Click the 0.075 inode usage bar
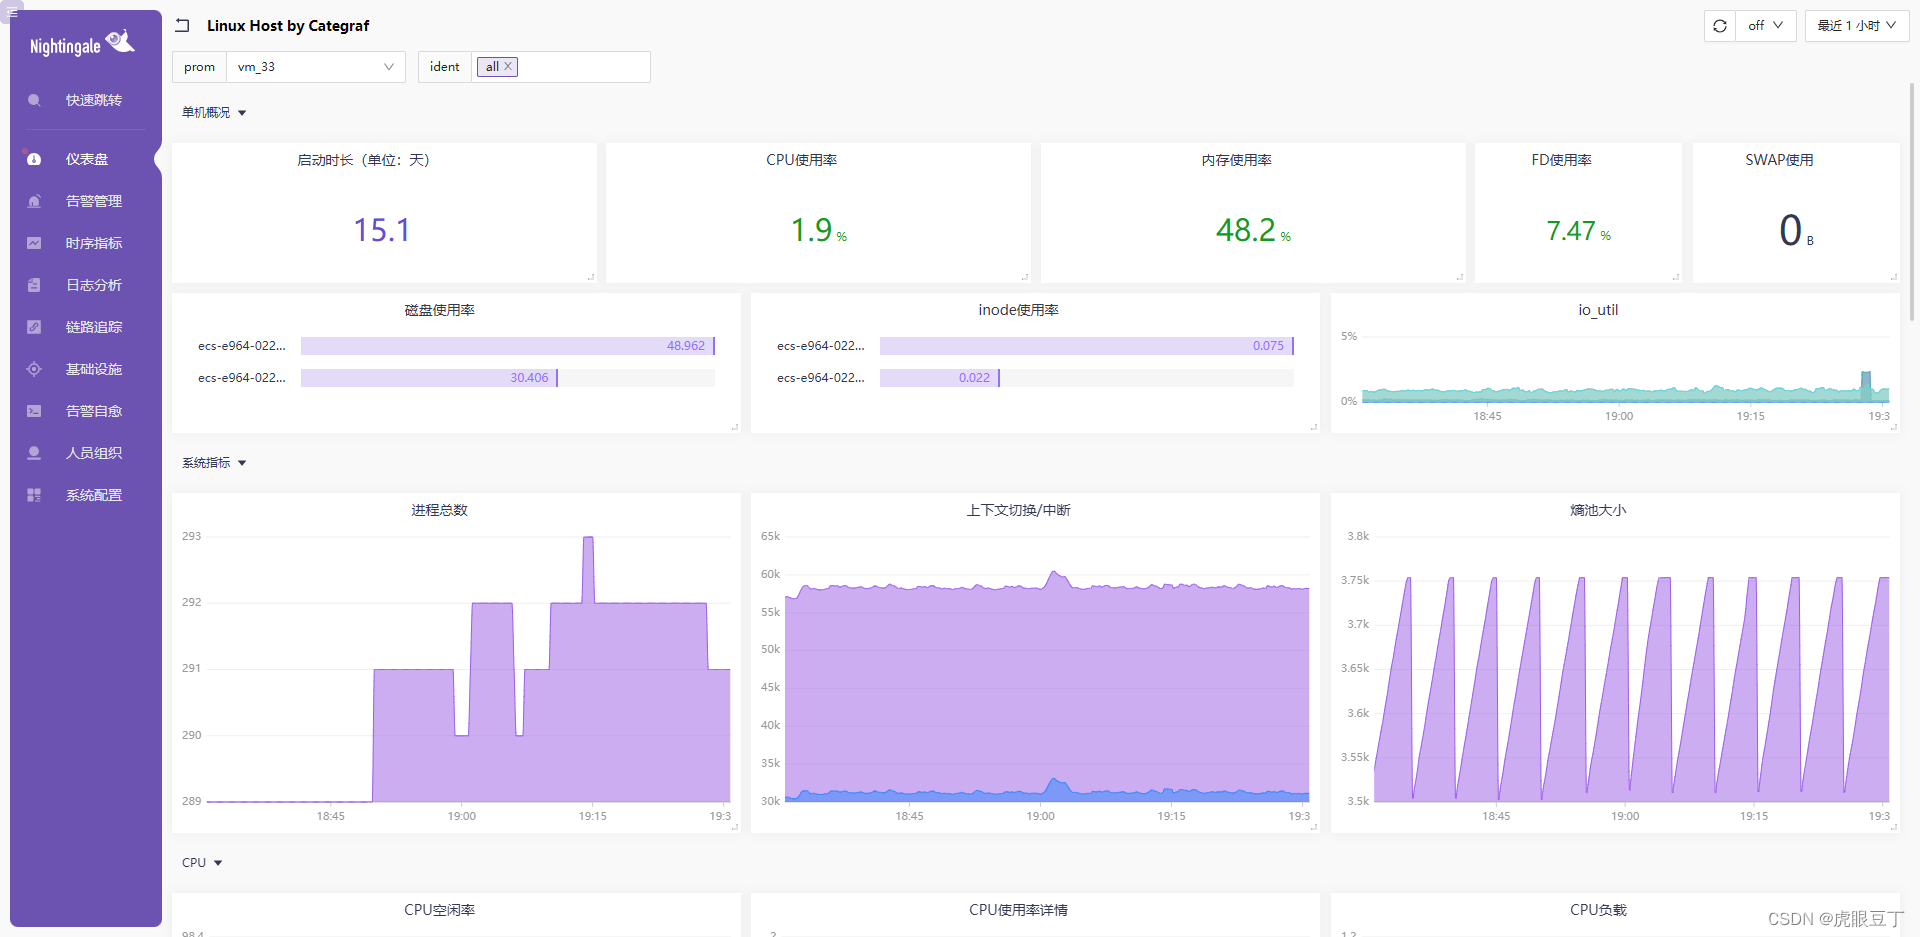 [1087, 346]
